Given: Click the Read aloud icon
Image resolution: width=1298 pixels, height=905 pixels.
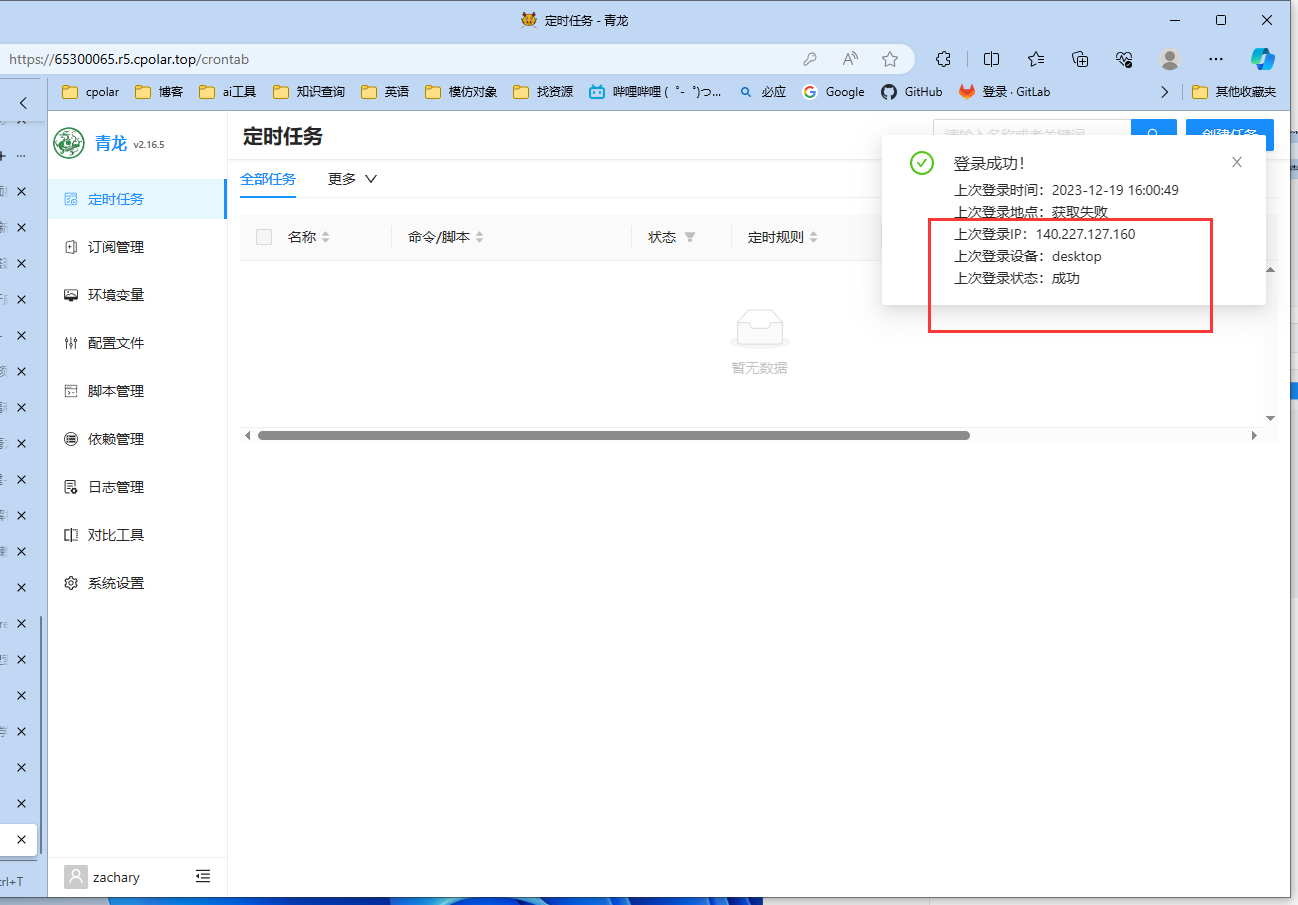Looking at the screenshot, I should point(850,59).
